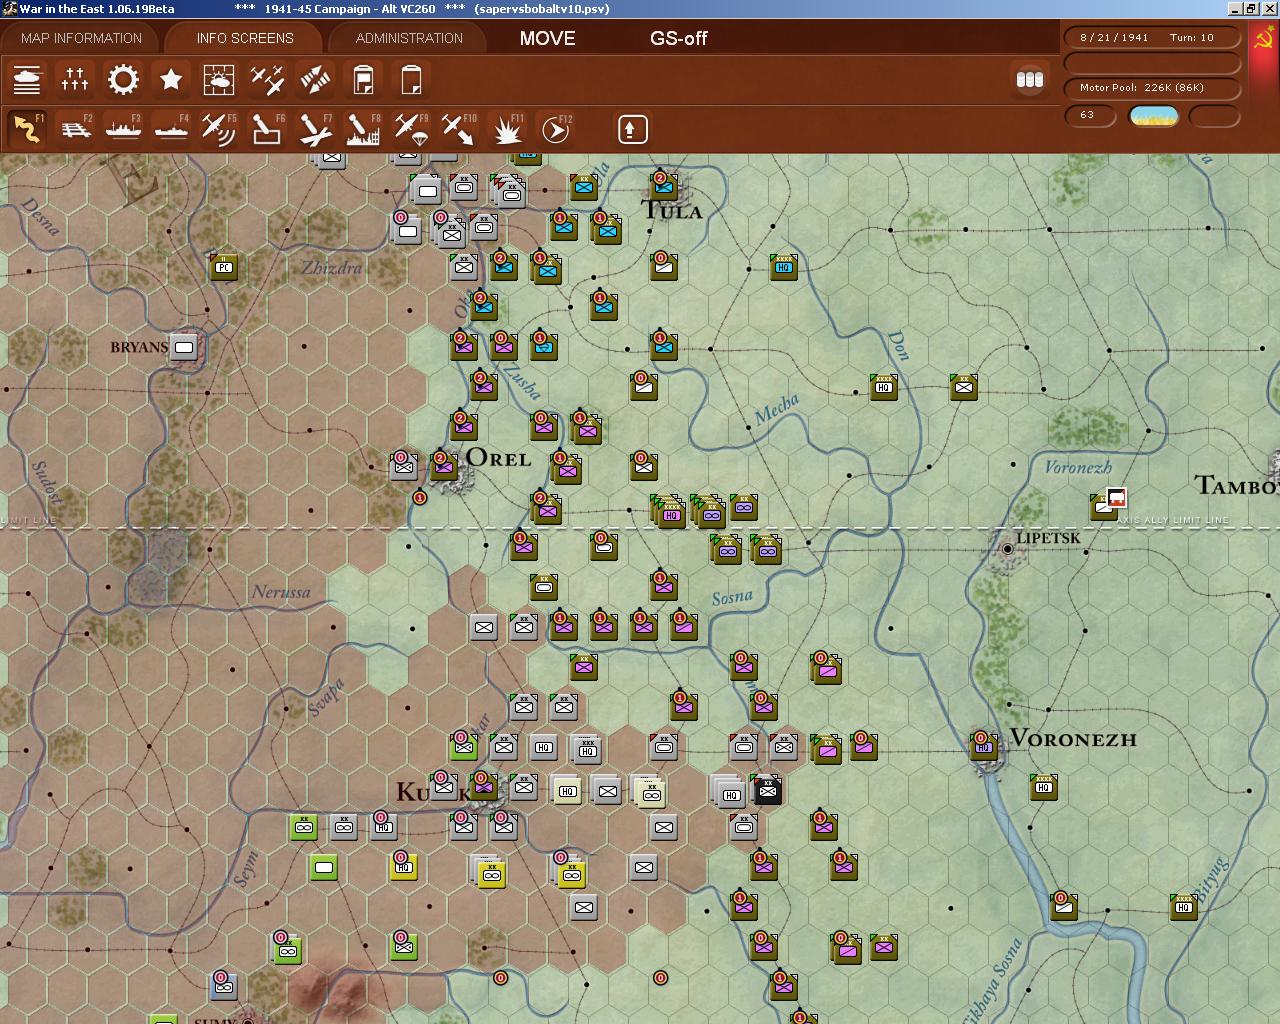Image resolution: width=1280 pixels, height=1024 pixels.
Task: Select the F3 naval transport icon
Action: [123, 129]
